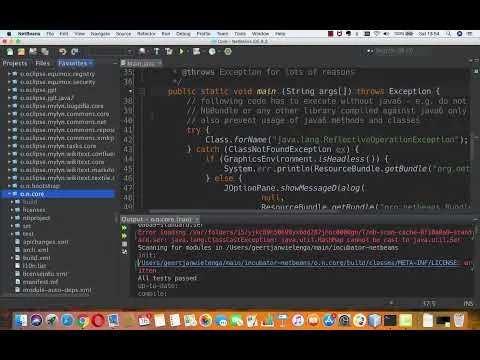This screenshot has width=480, height=360.
Task: Switch to the Files tab
Action: [x=42, y=63]
